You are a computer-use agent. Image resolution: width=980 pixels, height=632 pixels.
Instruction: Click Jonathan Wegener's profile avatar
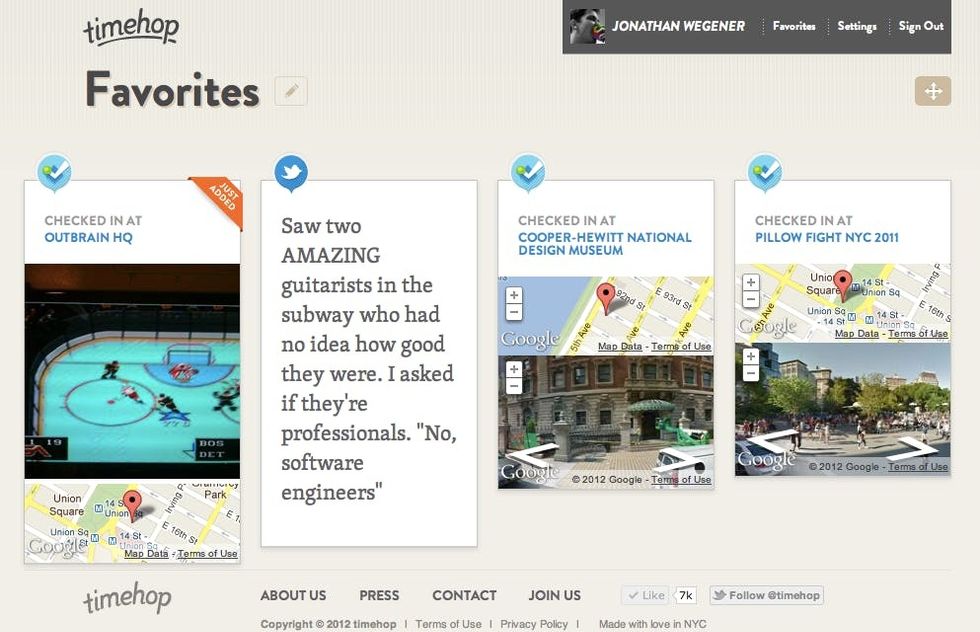point(587,26)
